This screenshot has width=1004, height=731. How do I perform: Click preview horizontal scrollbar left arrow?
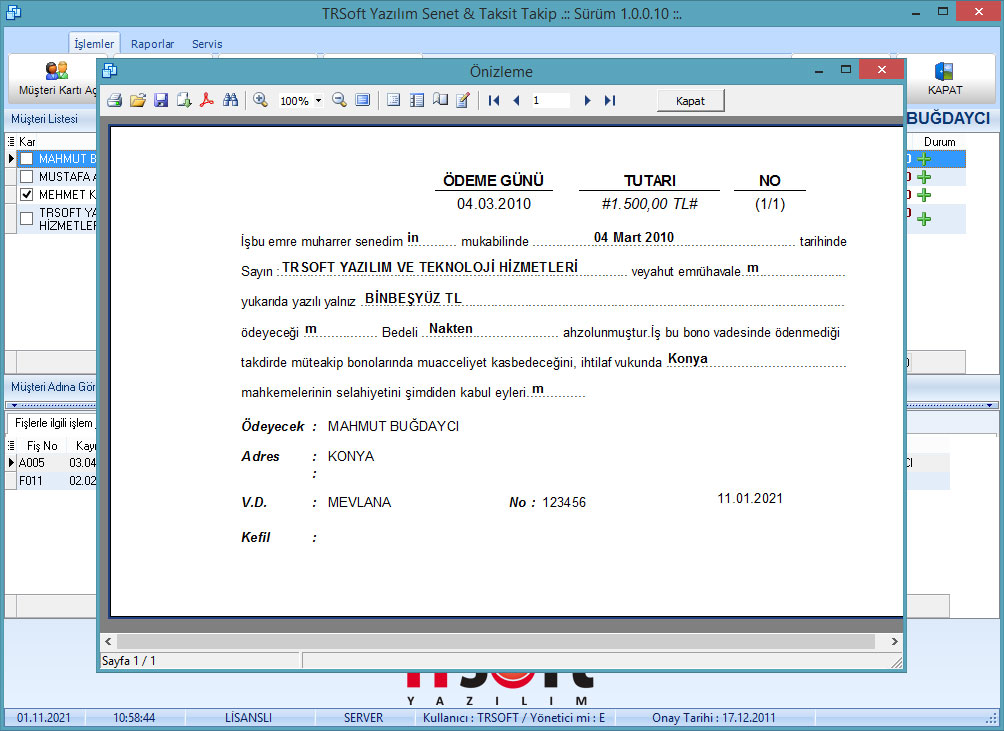coord(108,641)
